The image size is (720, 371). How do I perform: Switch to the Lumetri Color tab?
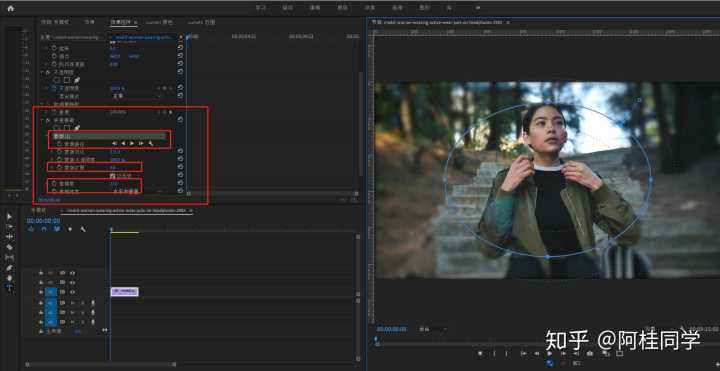[x=159, y=22]
